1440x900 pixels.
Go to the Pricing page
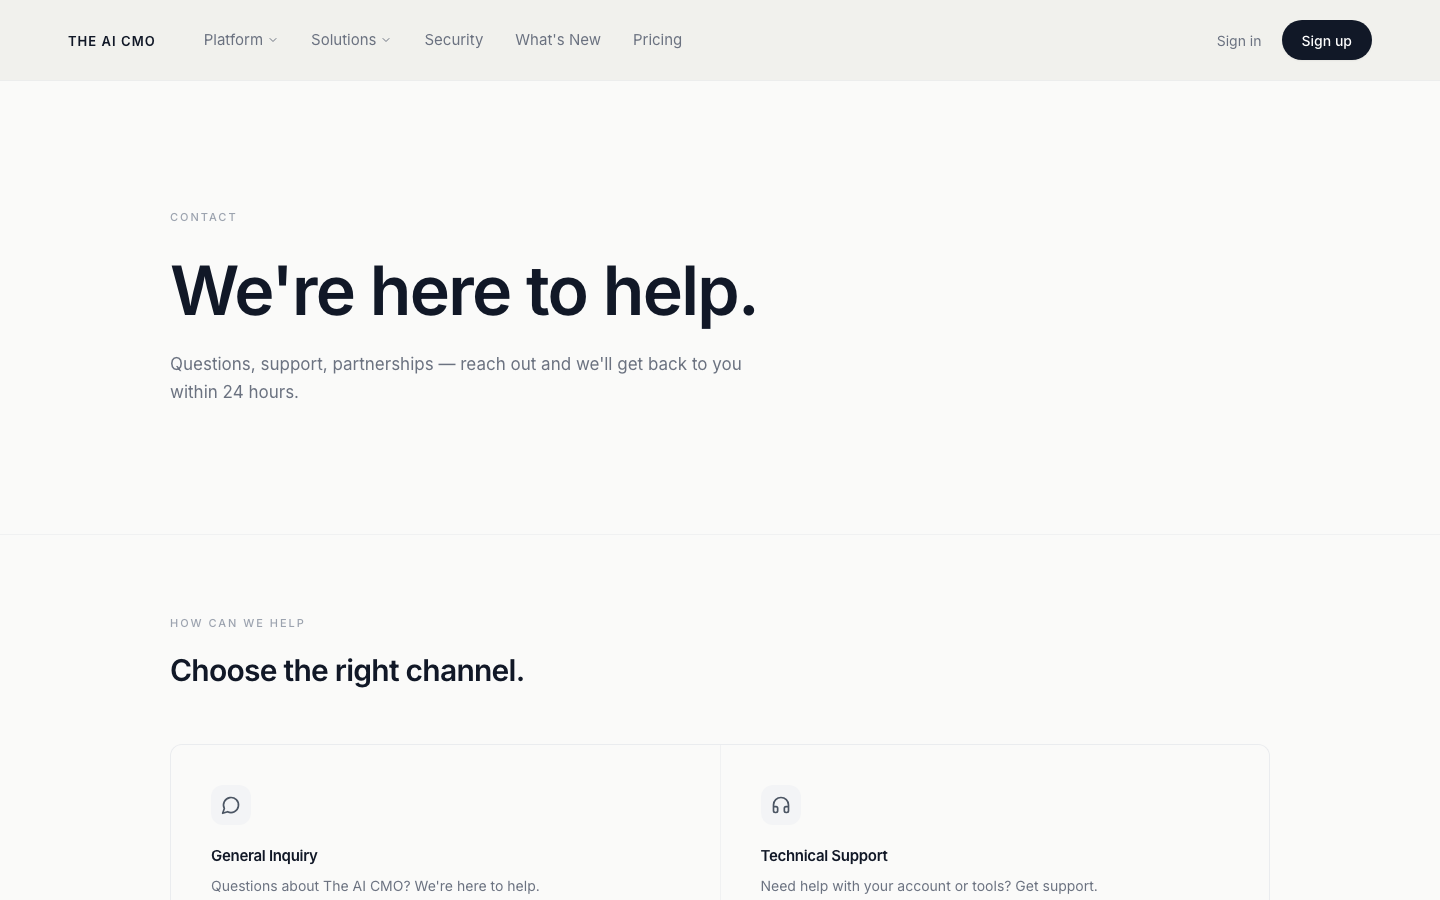click(657, 40)
